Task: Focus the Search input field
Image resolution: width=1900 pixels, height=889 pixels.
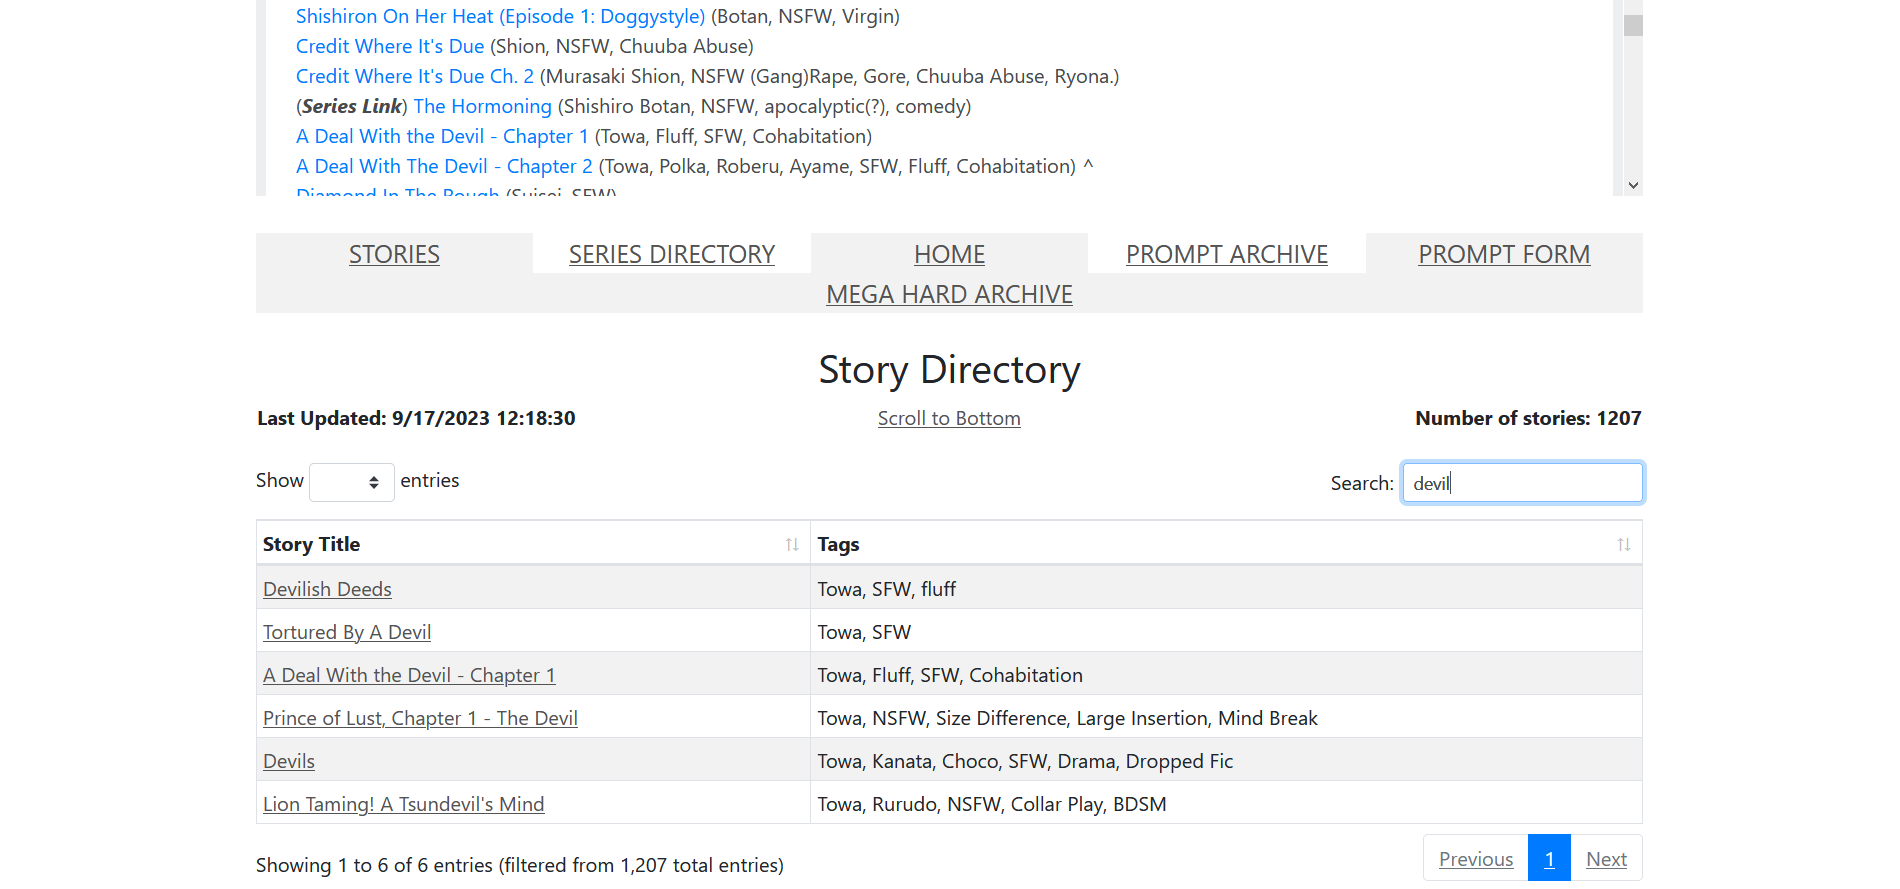Action: click(x=1521, y=483)
